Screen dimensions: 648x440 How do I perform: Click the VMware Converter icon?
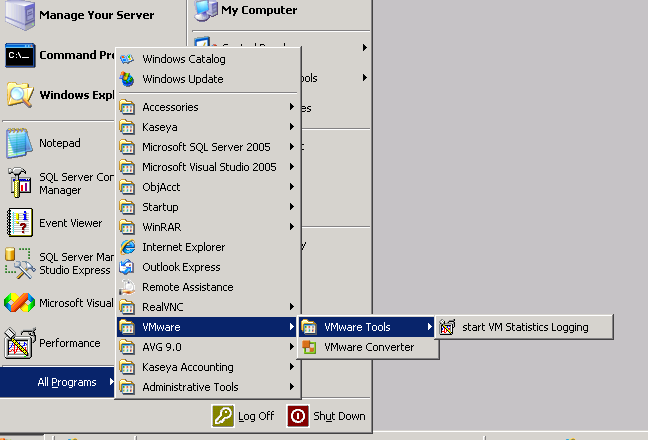pyautogui.click(x=309, y=347)
